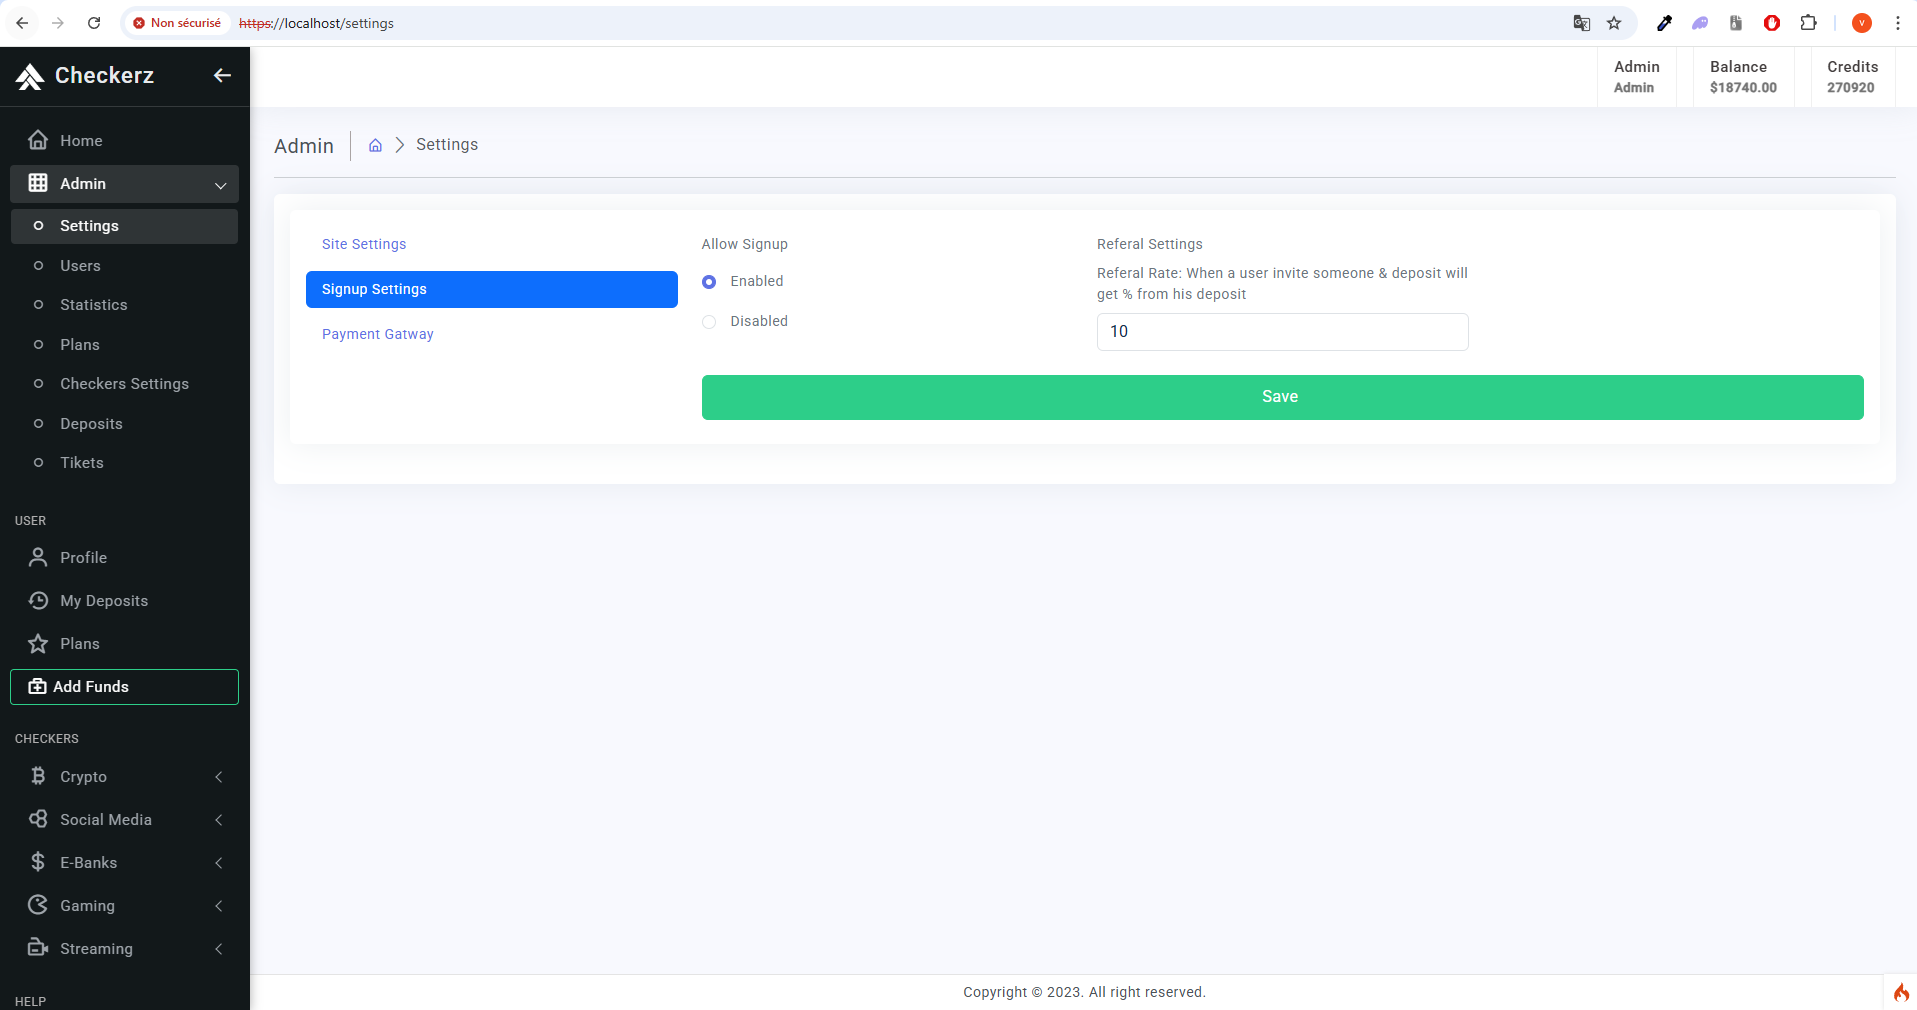This screenshot has width=1917, height=1010.
Task: Expand the Gaming chevron
Action: click(x=219, y=906)
